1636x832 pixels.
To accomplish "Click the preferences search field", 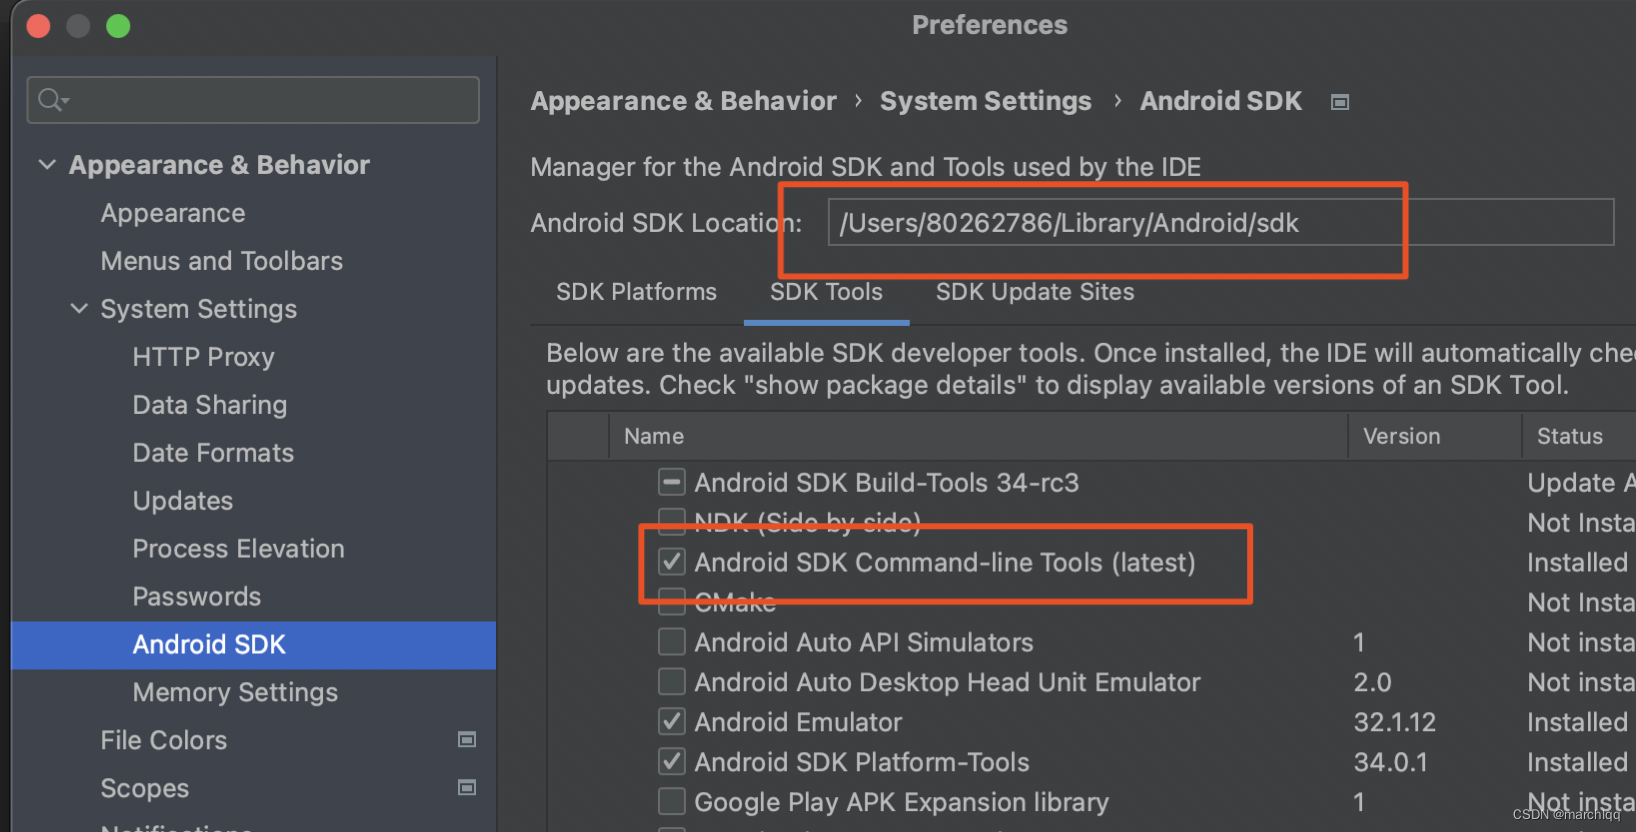I will coord(253,100).
